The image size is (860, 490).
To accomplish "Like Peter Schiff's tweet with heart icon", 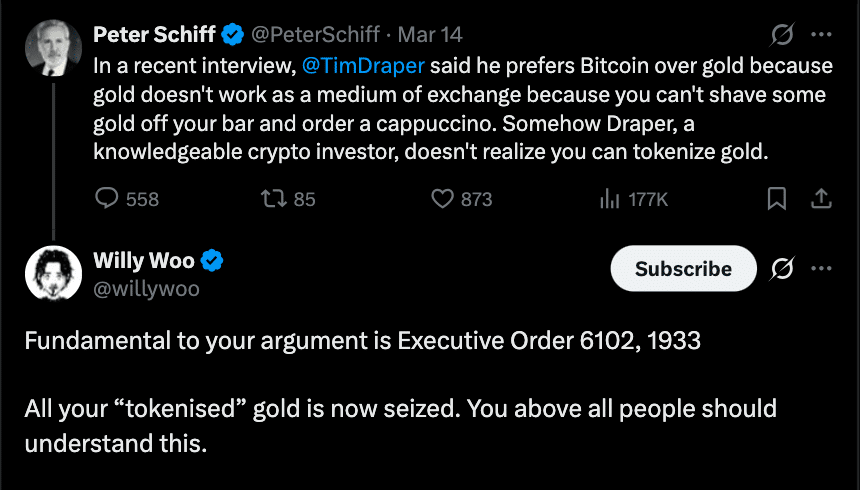I will click(x=443, y=199).
